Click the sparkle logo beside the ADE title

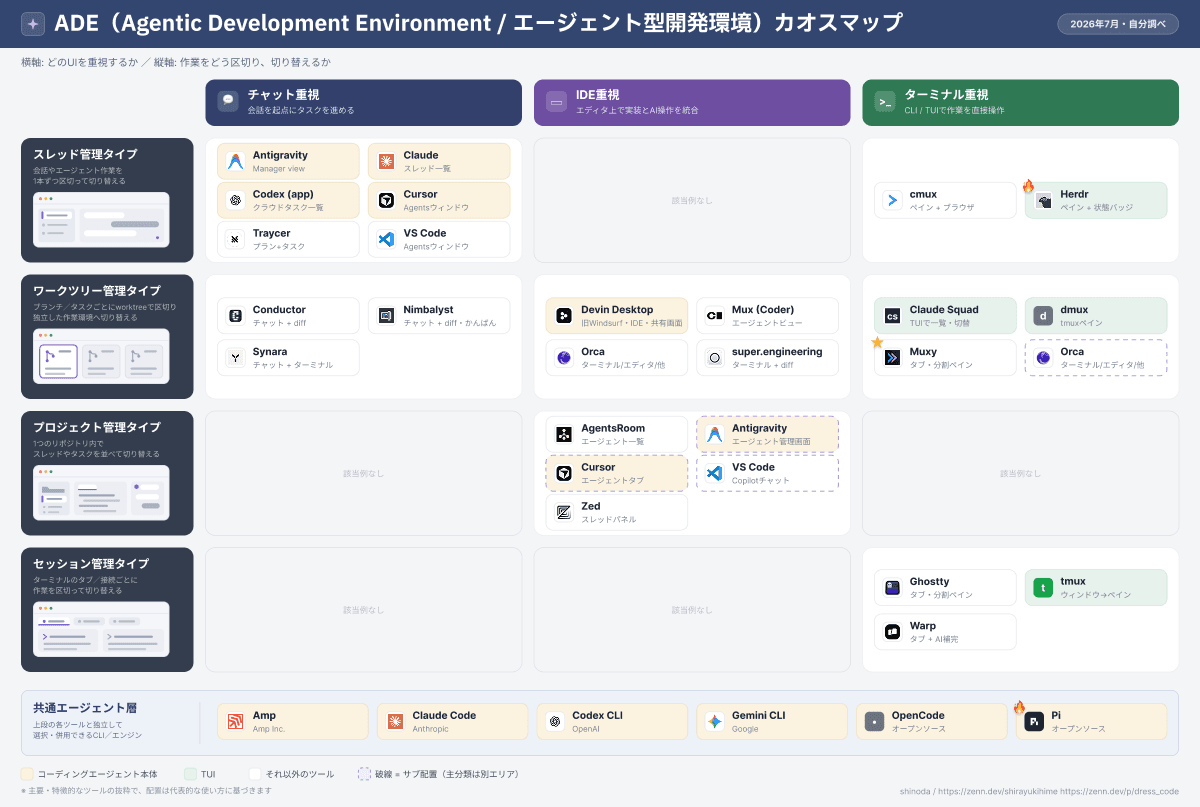point(32,24)
